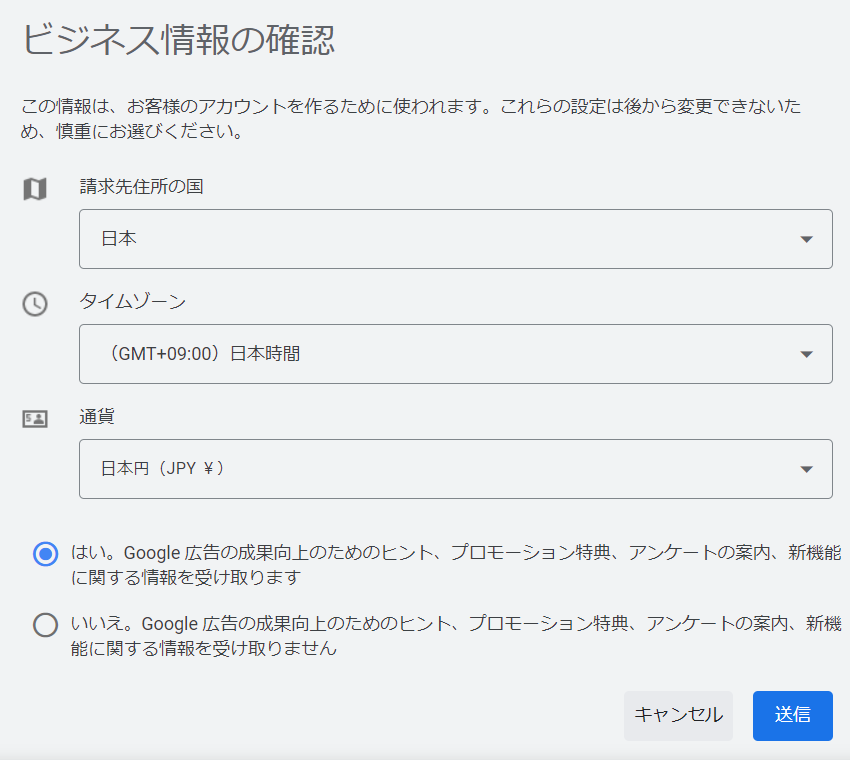Click the はい option label text
This screenshot has height=760, width=850.
[x=456, y=565]
